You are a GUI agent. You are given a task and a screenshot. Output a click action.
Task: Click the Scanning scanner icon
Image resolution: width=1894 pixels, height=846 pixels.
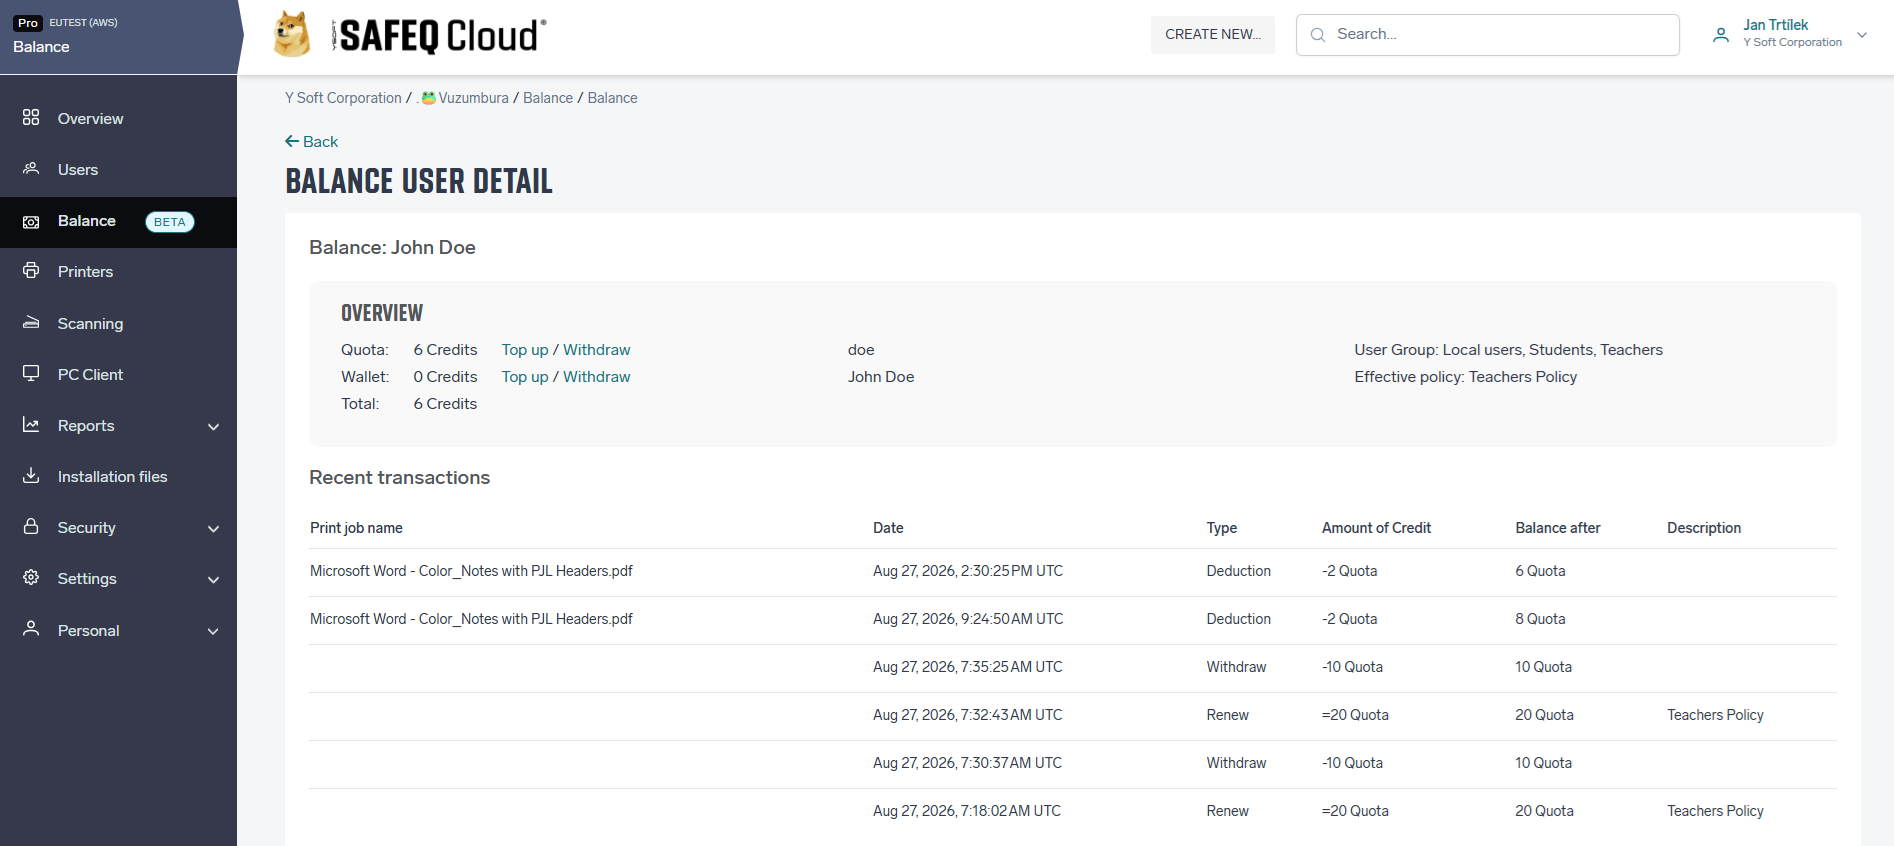pos(31,322)
